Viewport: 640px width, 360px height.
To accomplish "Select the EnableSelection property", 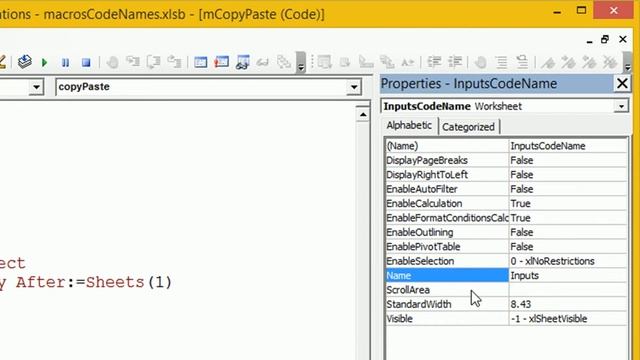I will [447, 261].
